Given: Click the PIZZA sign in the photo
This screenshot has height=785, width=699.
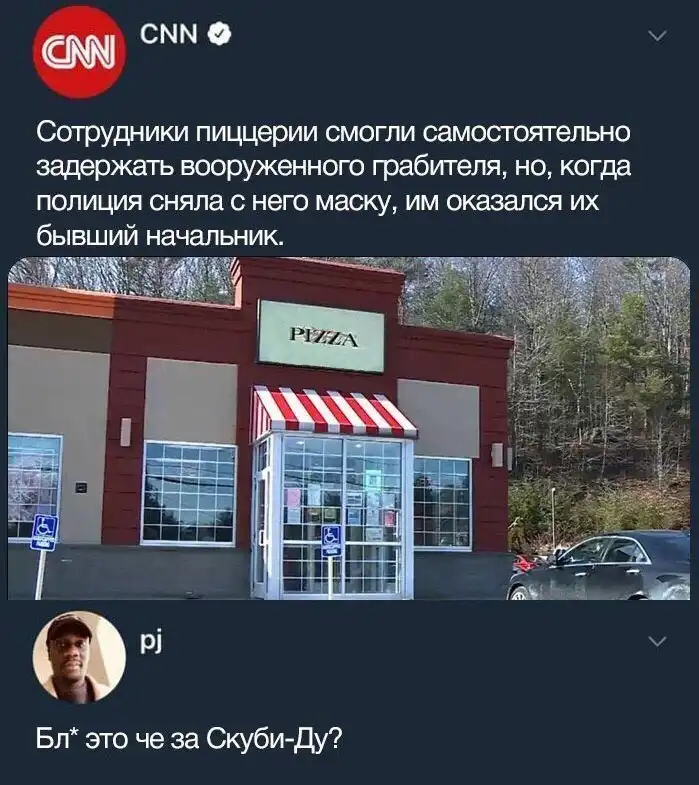Looking at the screenshot, I should (x=321, y=336).
